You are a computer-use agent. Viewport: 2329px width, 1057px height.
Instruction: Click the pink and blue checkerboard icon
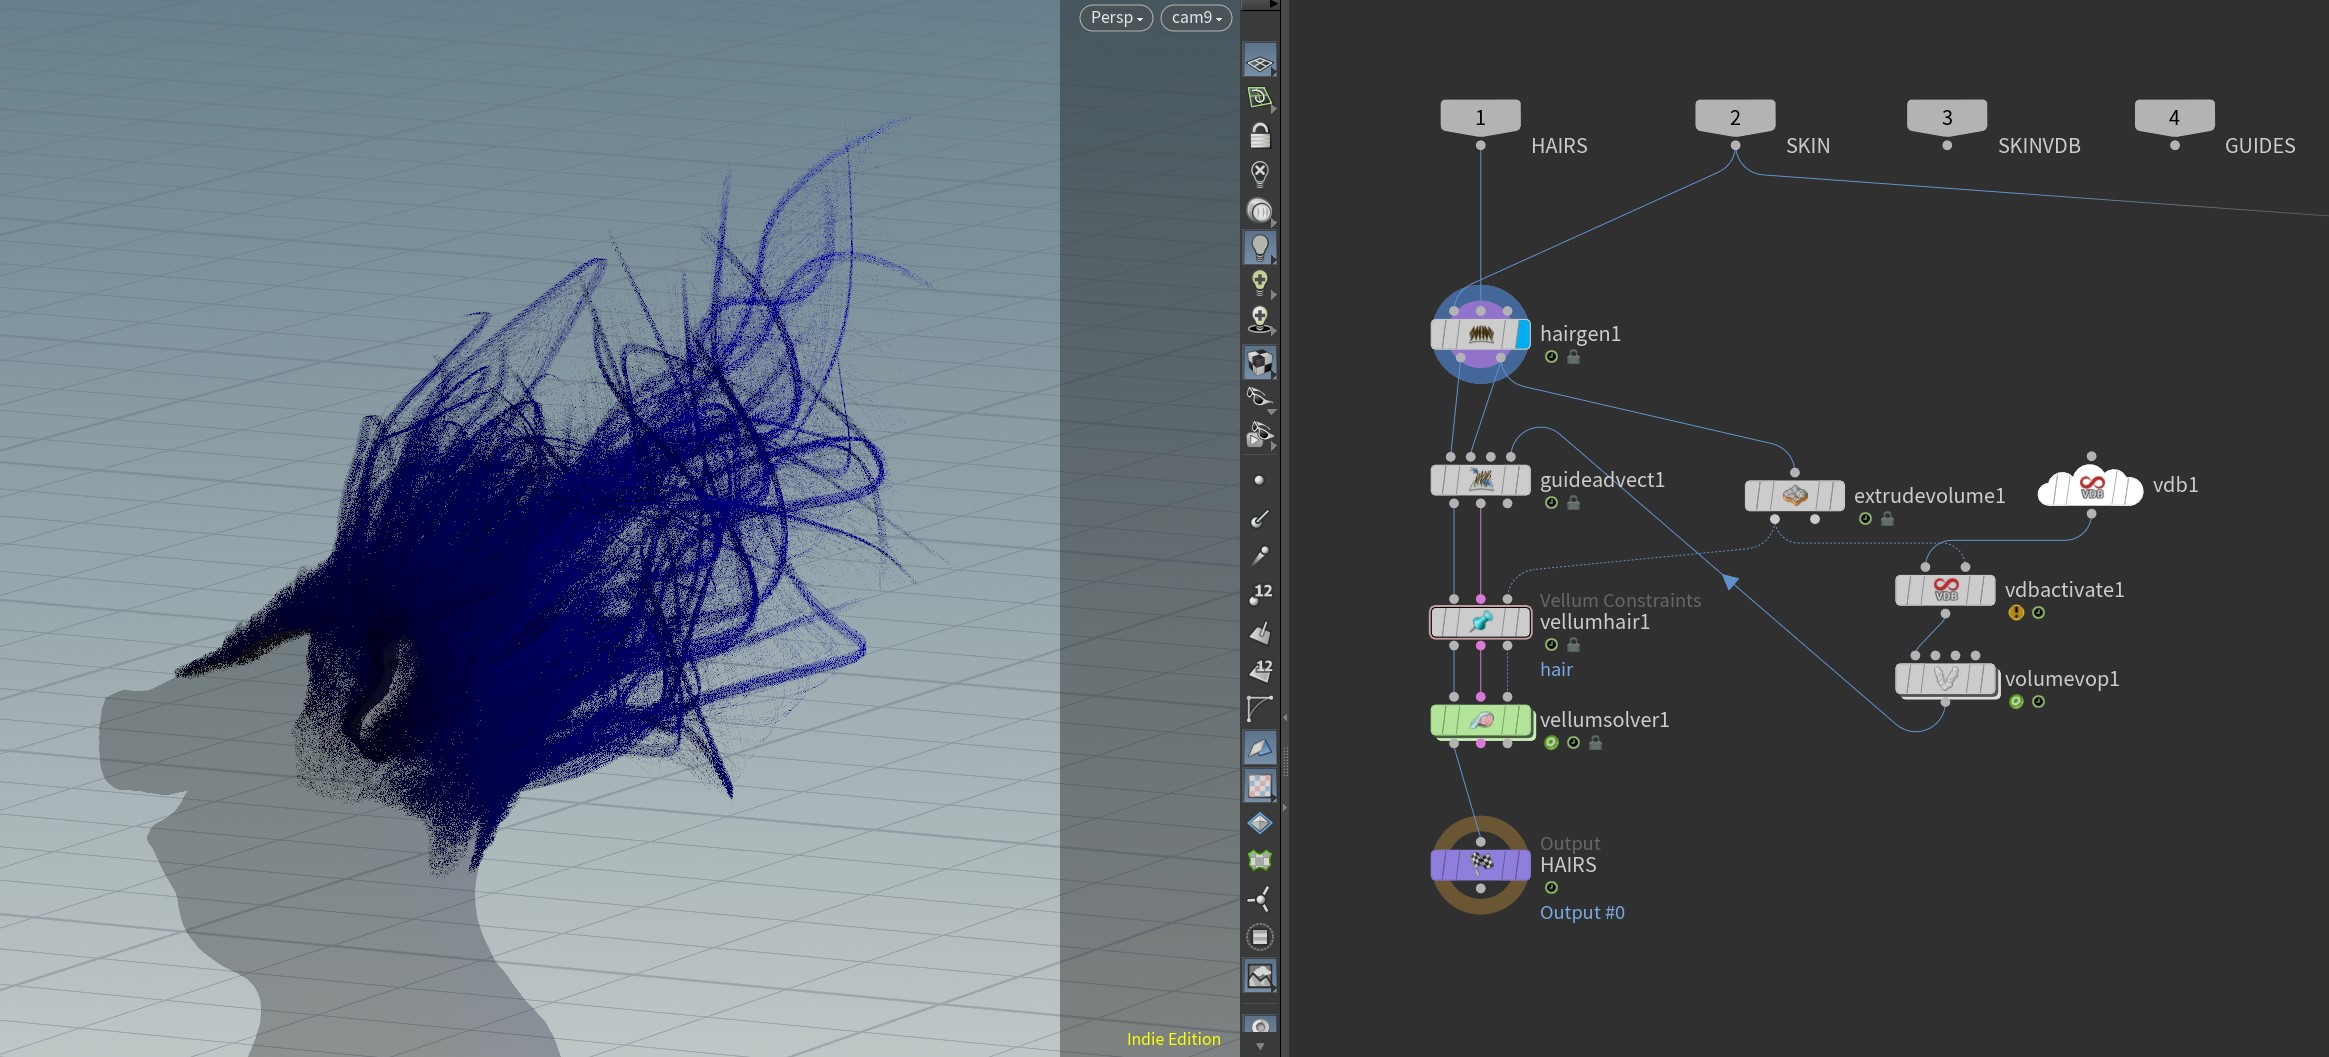(x=1260, y=785)
